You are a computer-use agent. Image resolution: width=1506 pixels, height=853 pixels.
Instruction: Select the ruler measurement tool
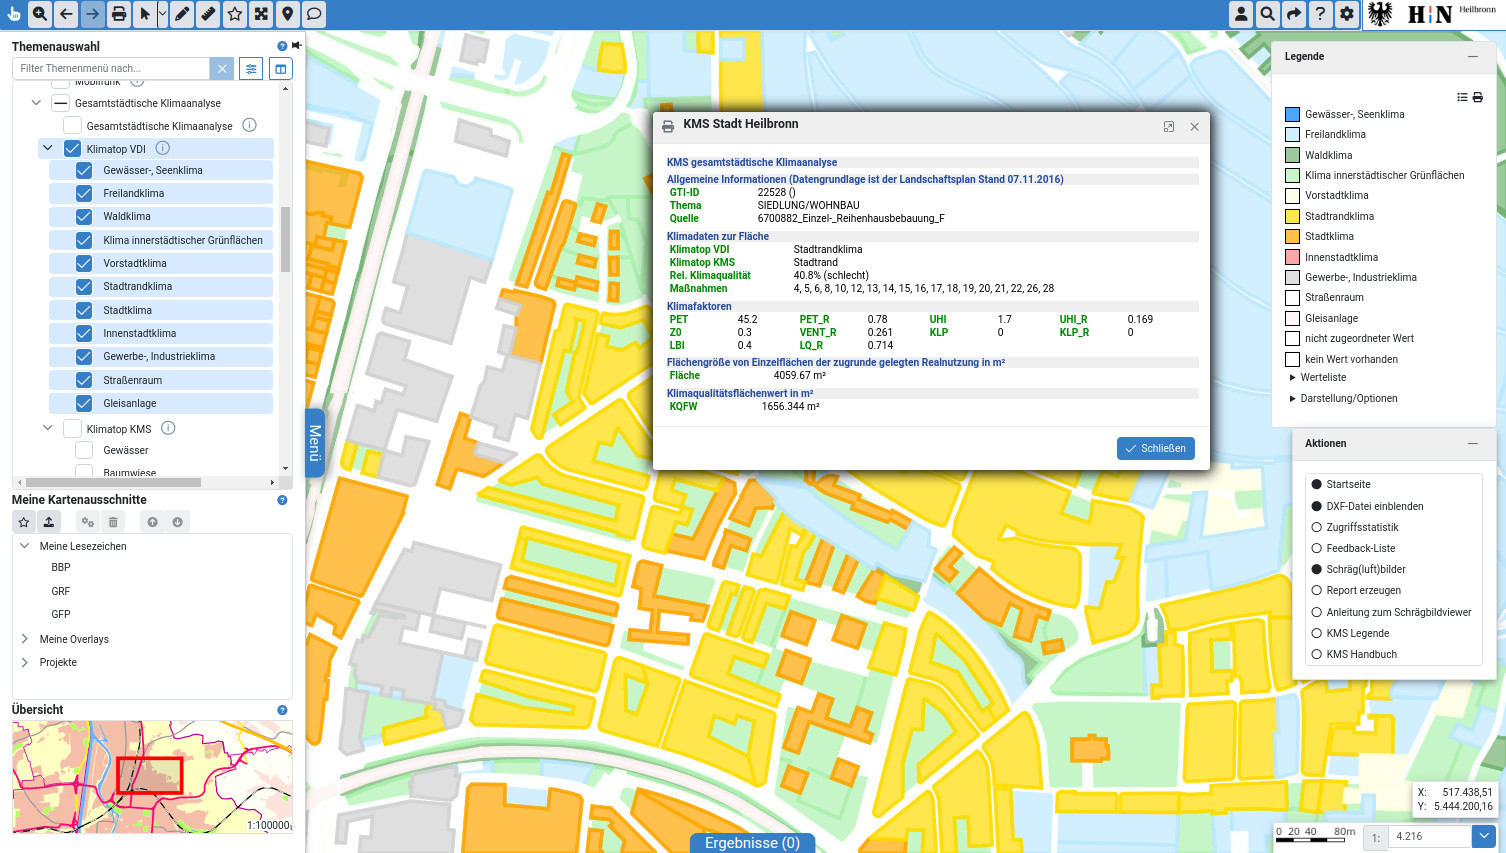[208, 14]
